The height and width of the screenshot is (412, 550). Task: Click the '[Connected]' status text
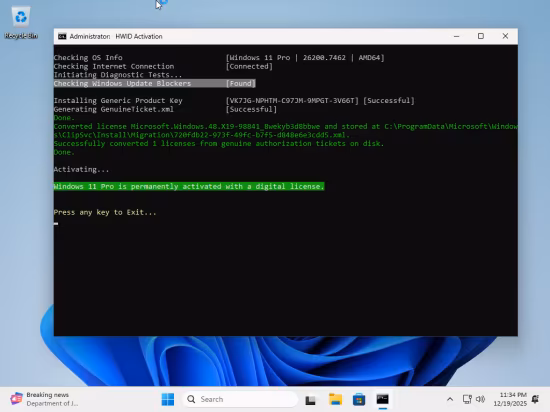[x=249, y=66]
